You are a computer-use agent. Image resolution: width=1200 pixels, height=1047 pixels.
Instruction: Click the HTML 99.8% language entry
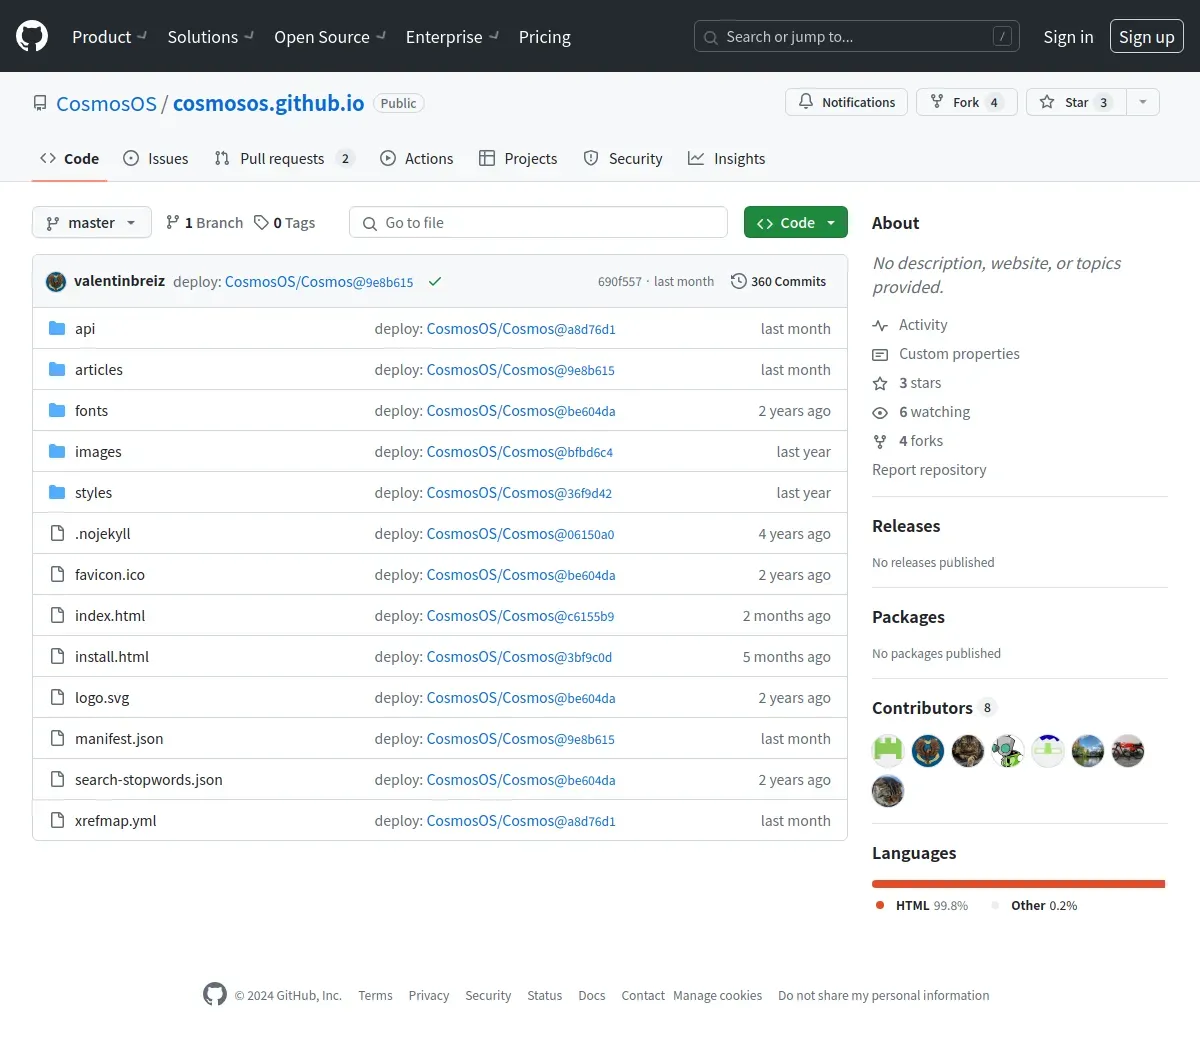pyautogui.click(x=922, y=905)
